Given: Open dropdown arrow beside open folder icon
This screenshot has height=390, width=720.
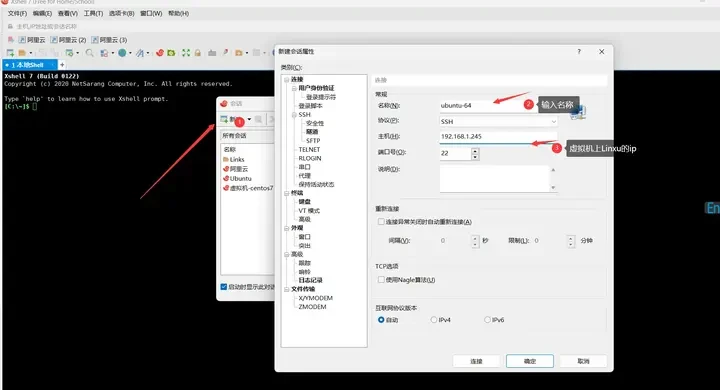Looking at the screenshot, I should click(x=31, y=53).
